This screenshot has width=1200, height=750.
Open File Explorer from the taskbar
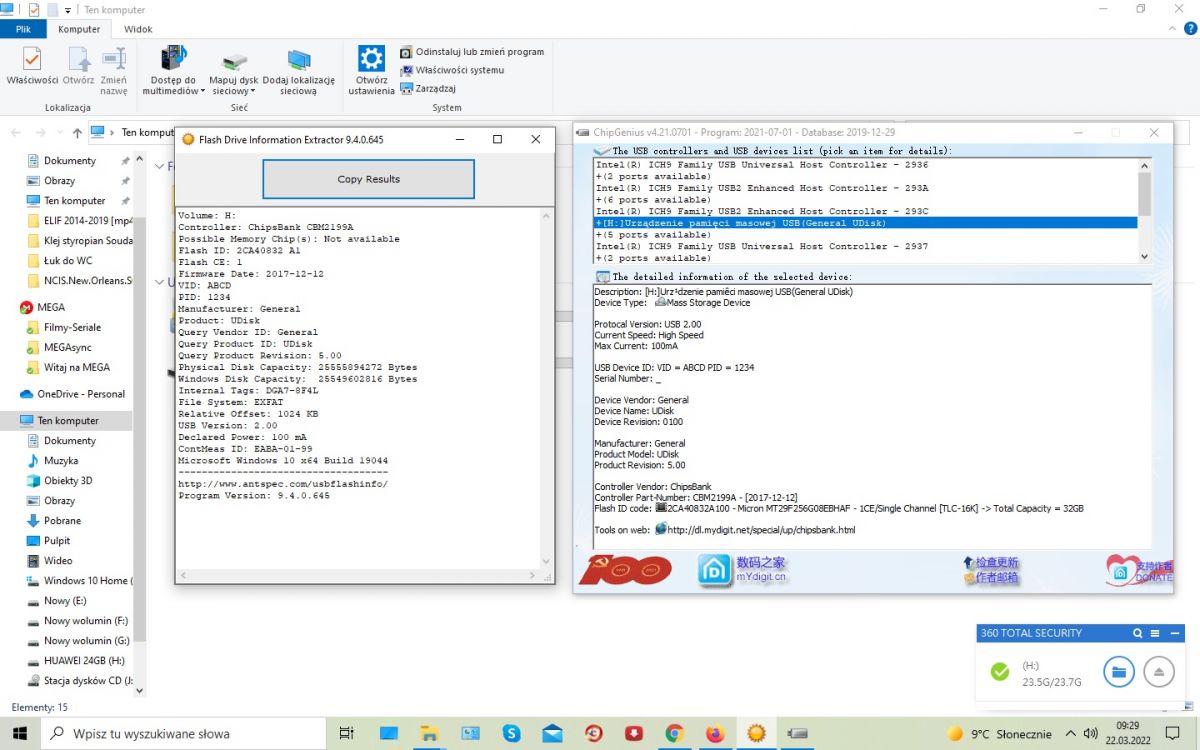point(429,734)
